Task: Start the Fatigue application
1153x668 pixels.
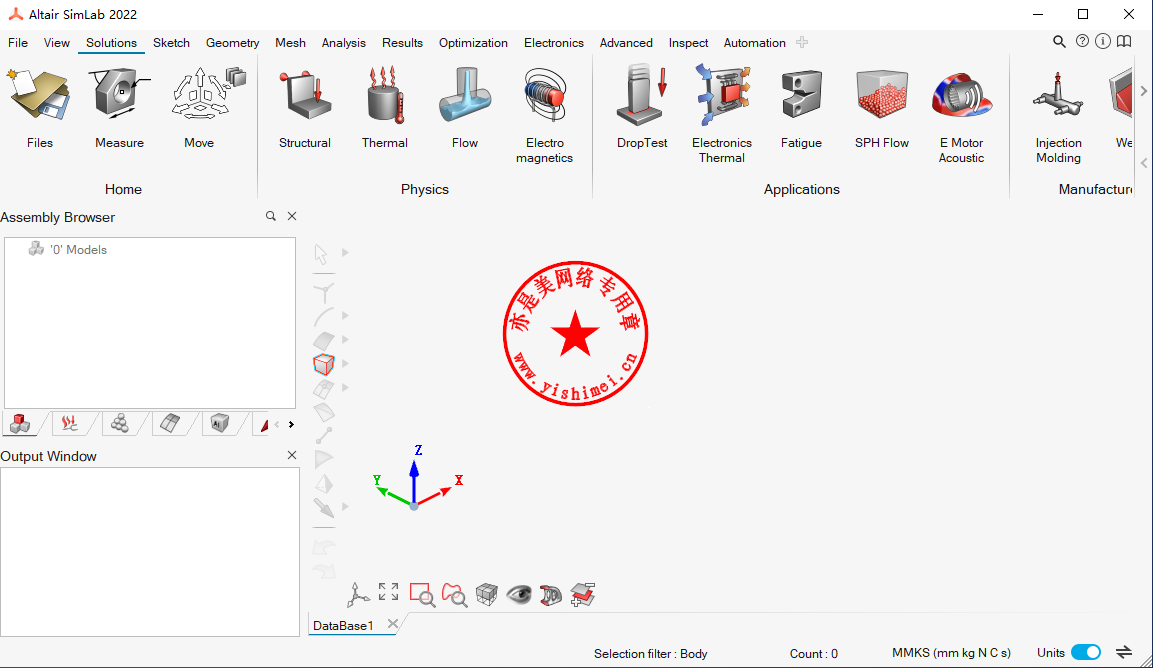Action: pos(802,107)
